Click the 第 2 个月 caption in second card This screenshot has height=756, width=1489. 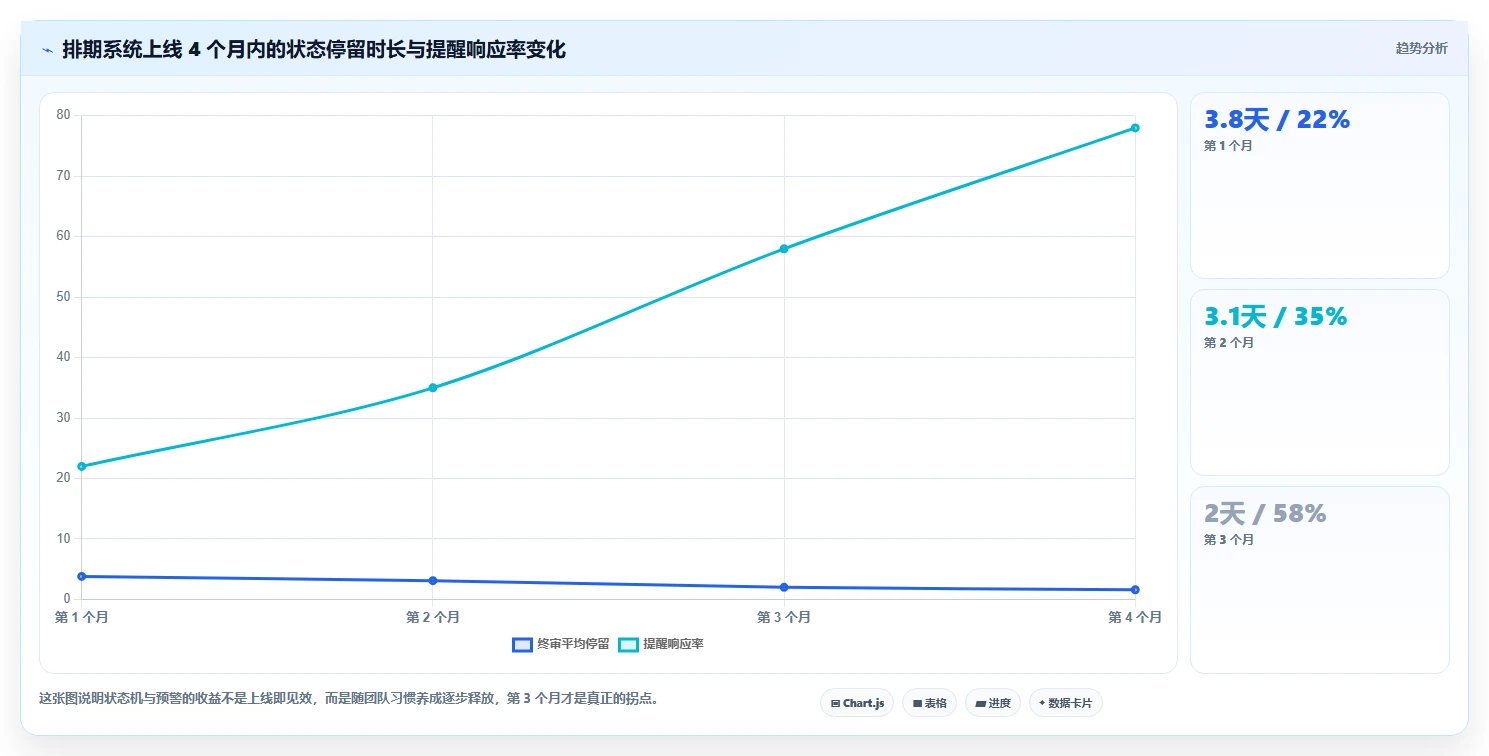click(x=1228, y=342)
